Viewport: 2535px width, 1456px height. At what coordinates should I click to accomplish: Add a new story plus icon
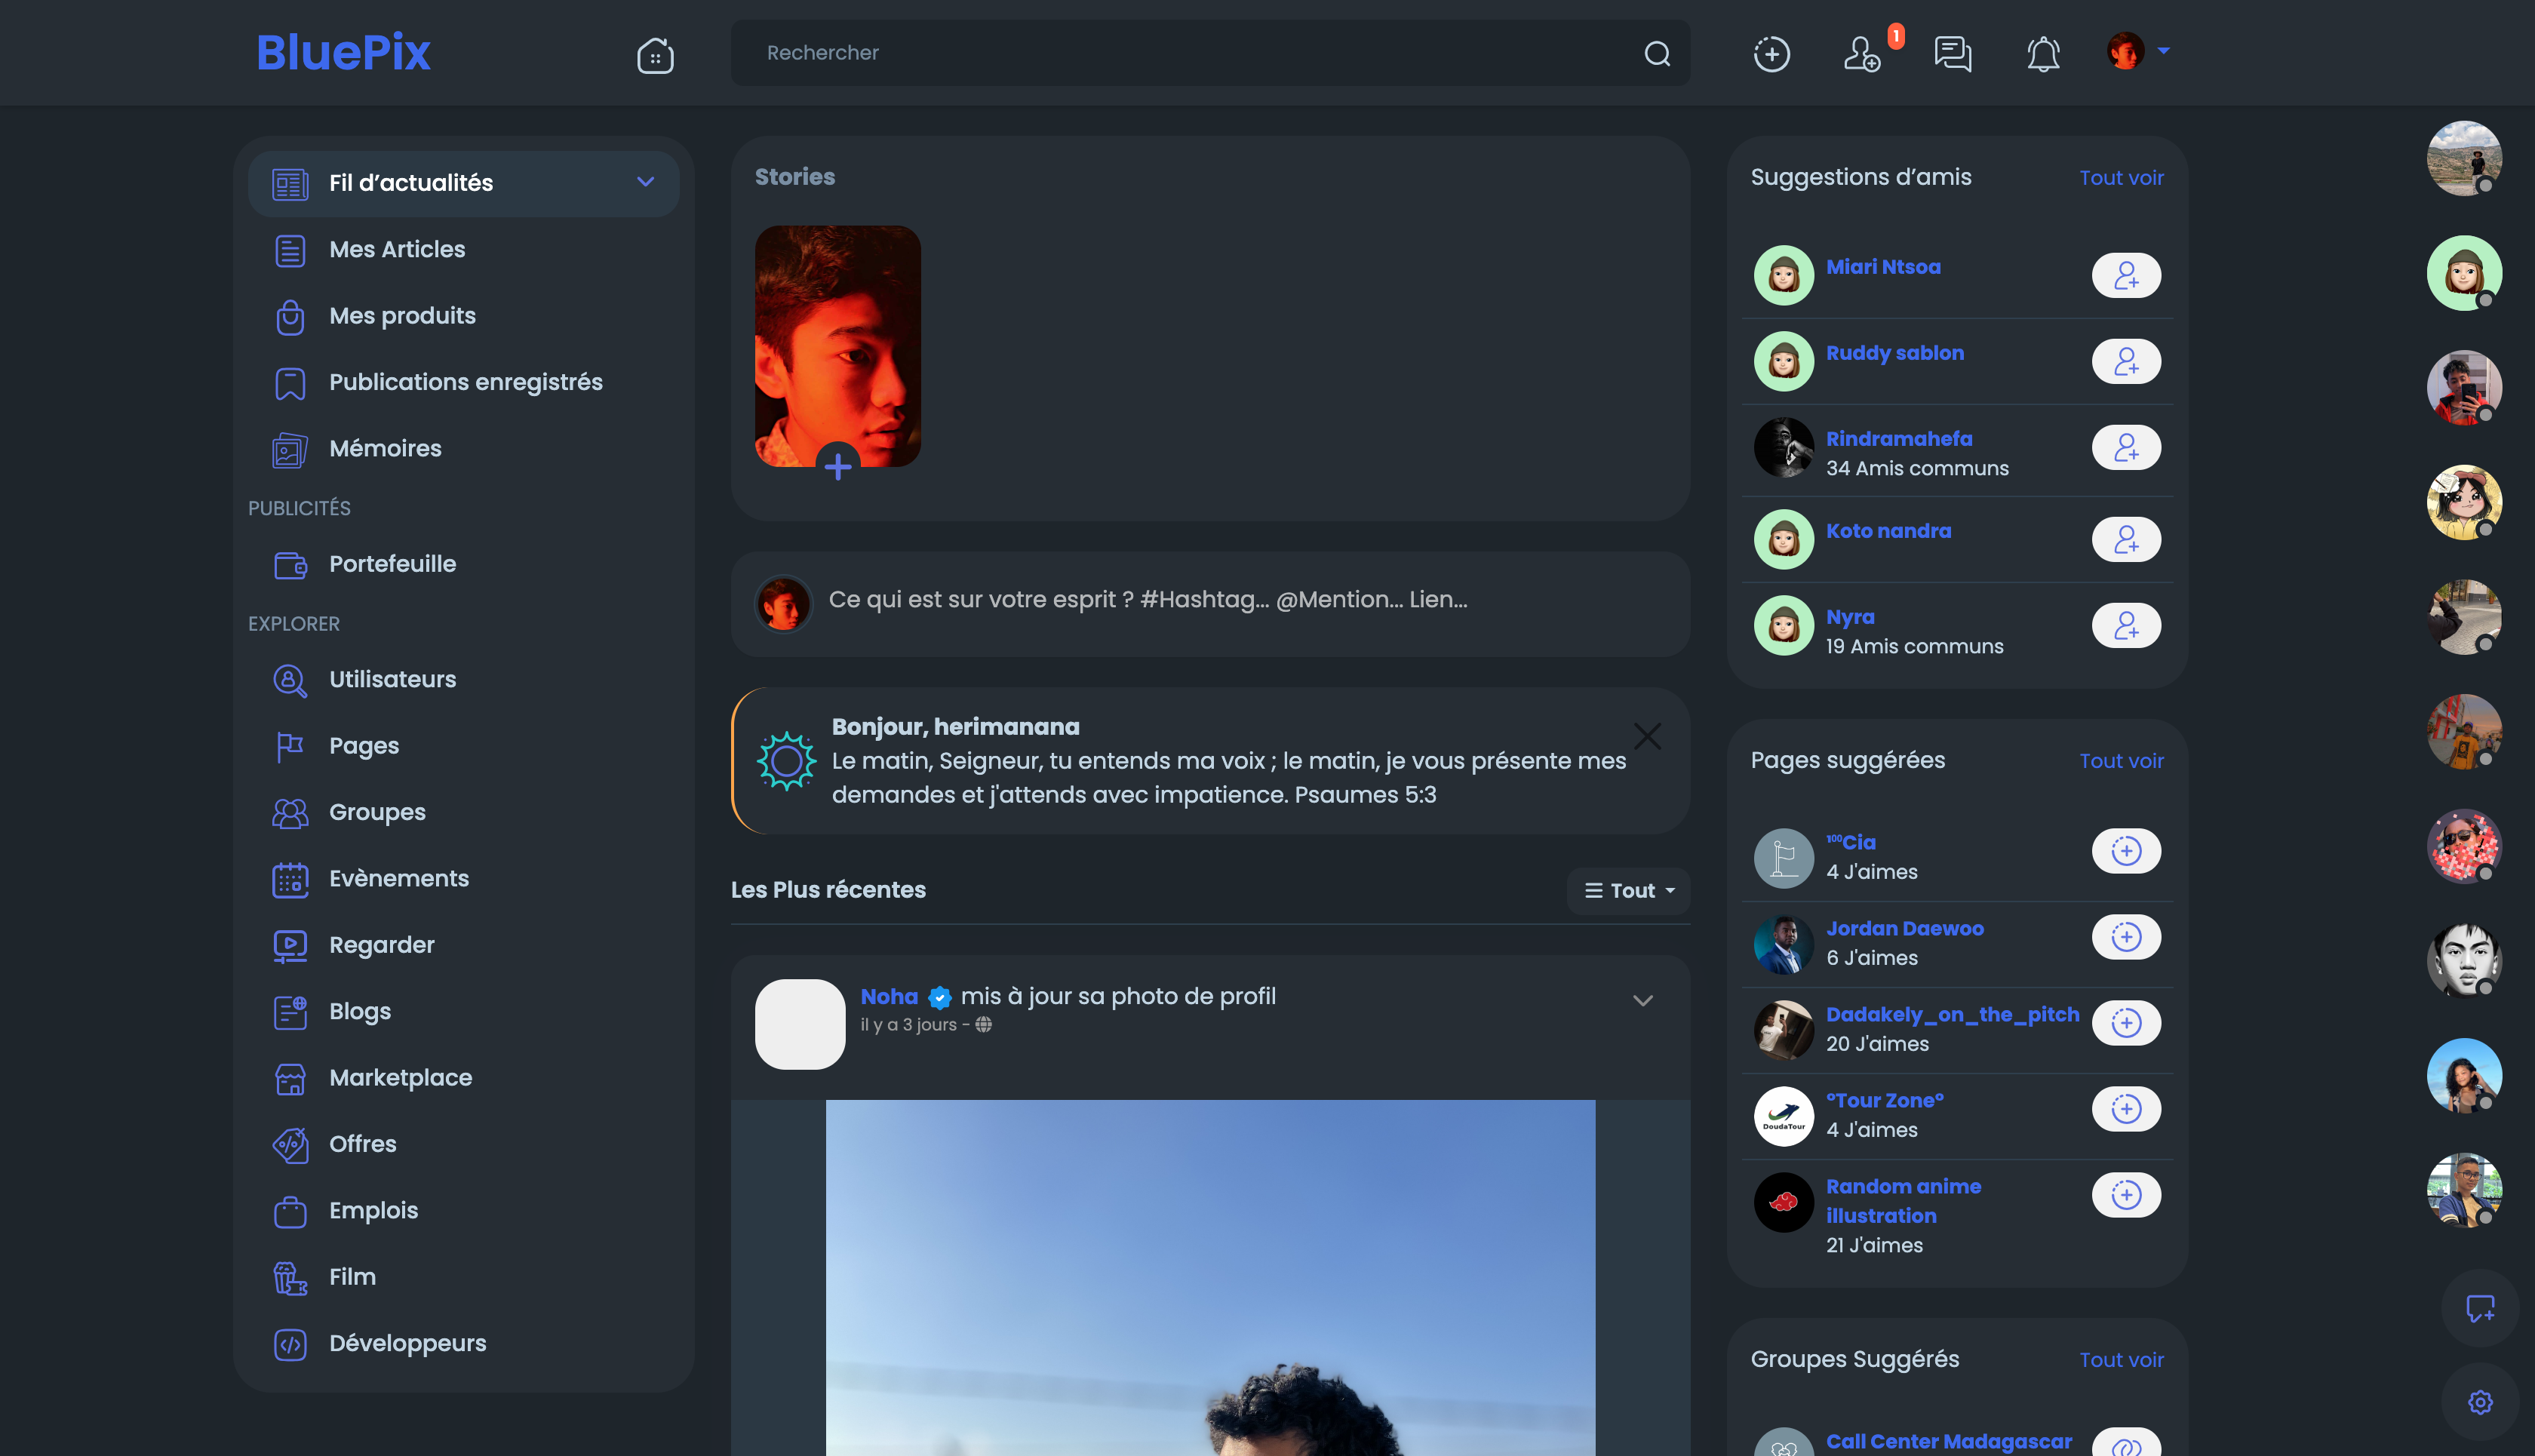[x=838, y=466]
